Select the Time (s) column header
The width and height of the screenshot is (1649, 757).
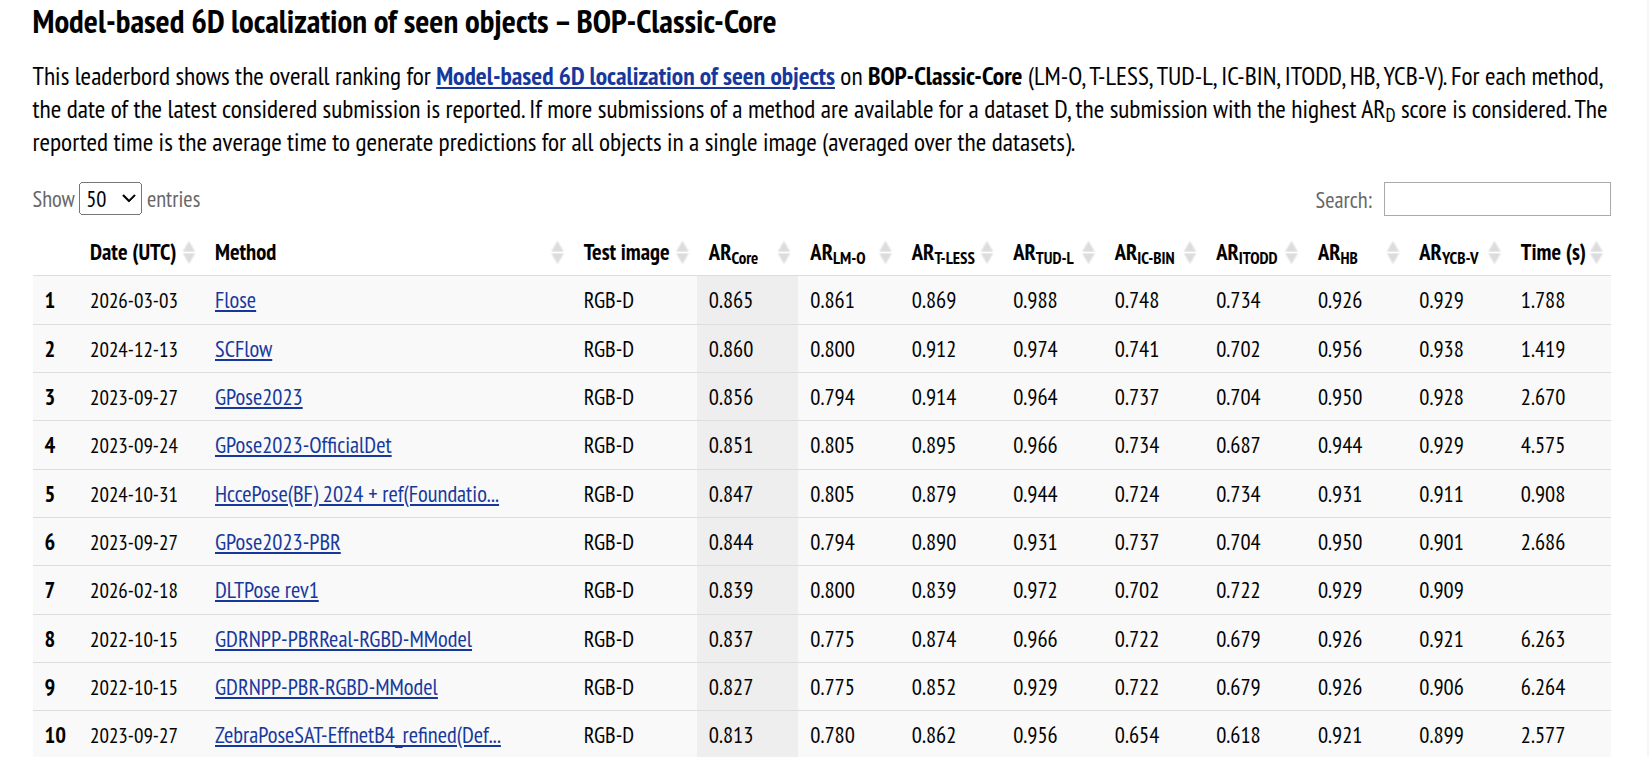point(1552,253)
